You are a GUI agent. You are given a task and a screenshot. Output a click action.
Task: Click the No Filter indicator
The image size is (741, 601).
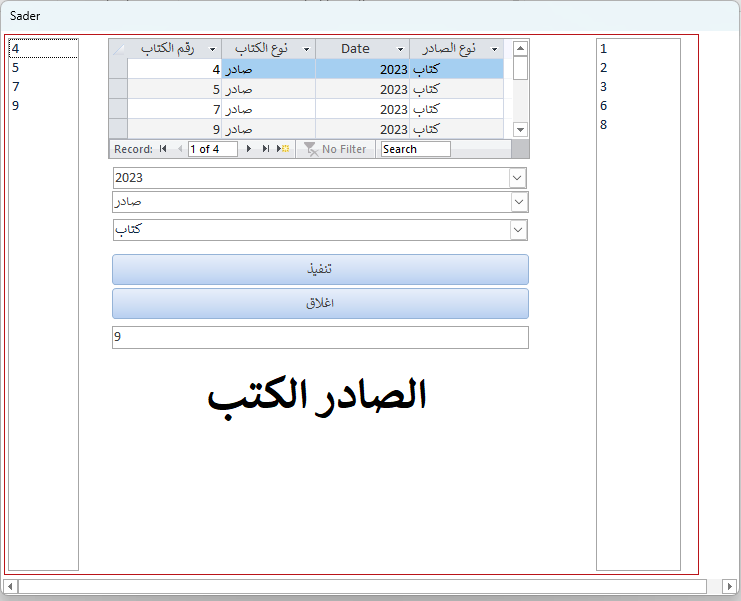pos(336,149)
